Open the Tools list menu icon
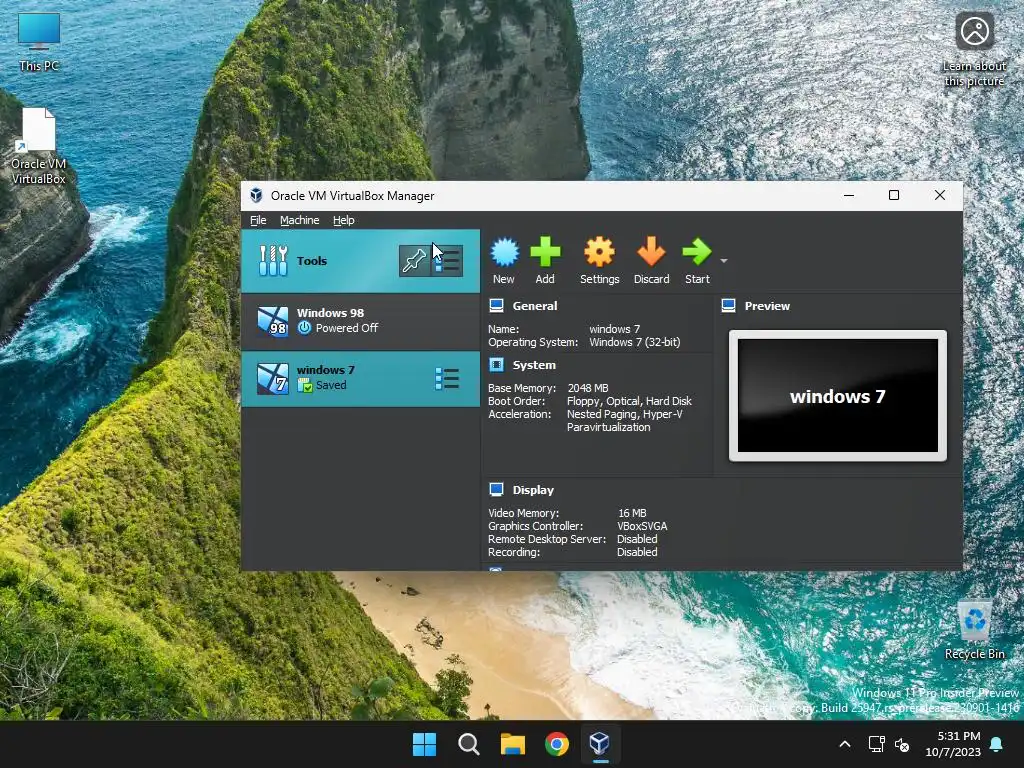 tap(447, 261)
